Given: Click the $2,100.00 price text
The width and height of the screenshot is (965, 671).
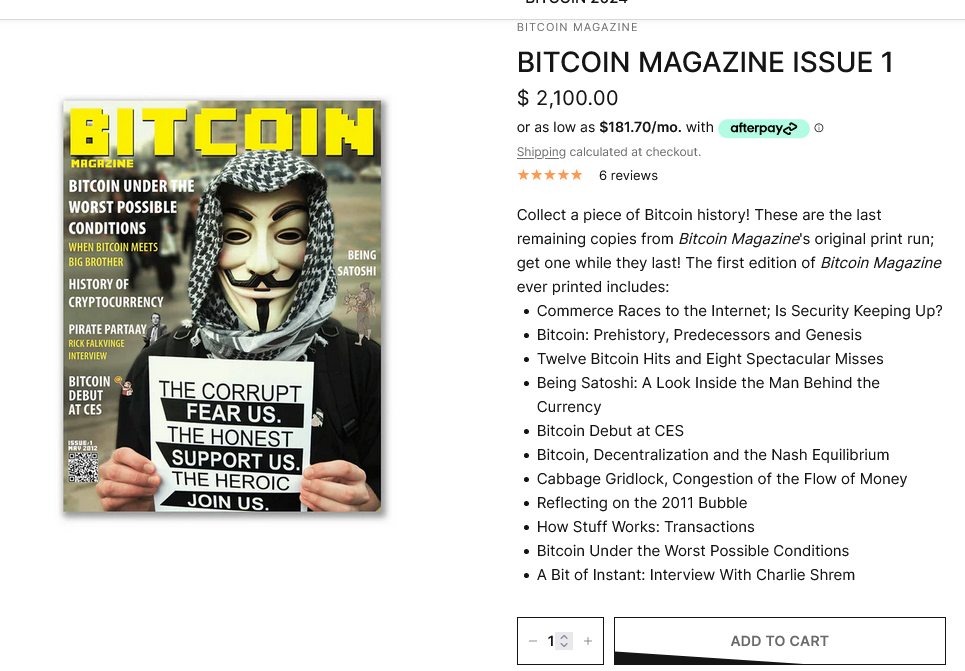Looking at the screenshot, I should coord(567,98).
